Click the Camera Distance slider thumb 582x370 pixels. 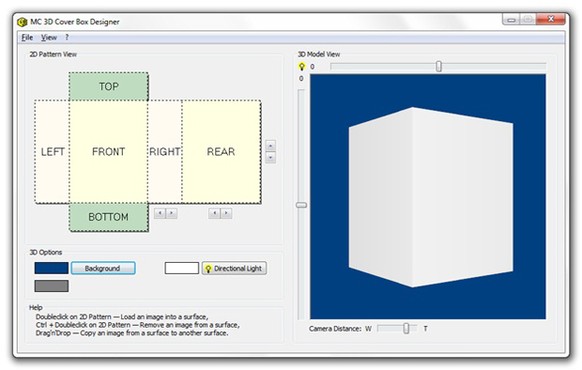pyautogui.click(x=406, y=328)
